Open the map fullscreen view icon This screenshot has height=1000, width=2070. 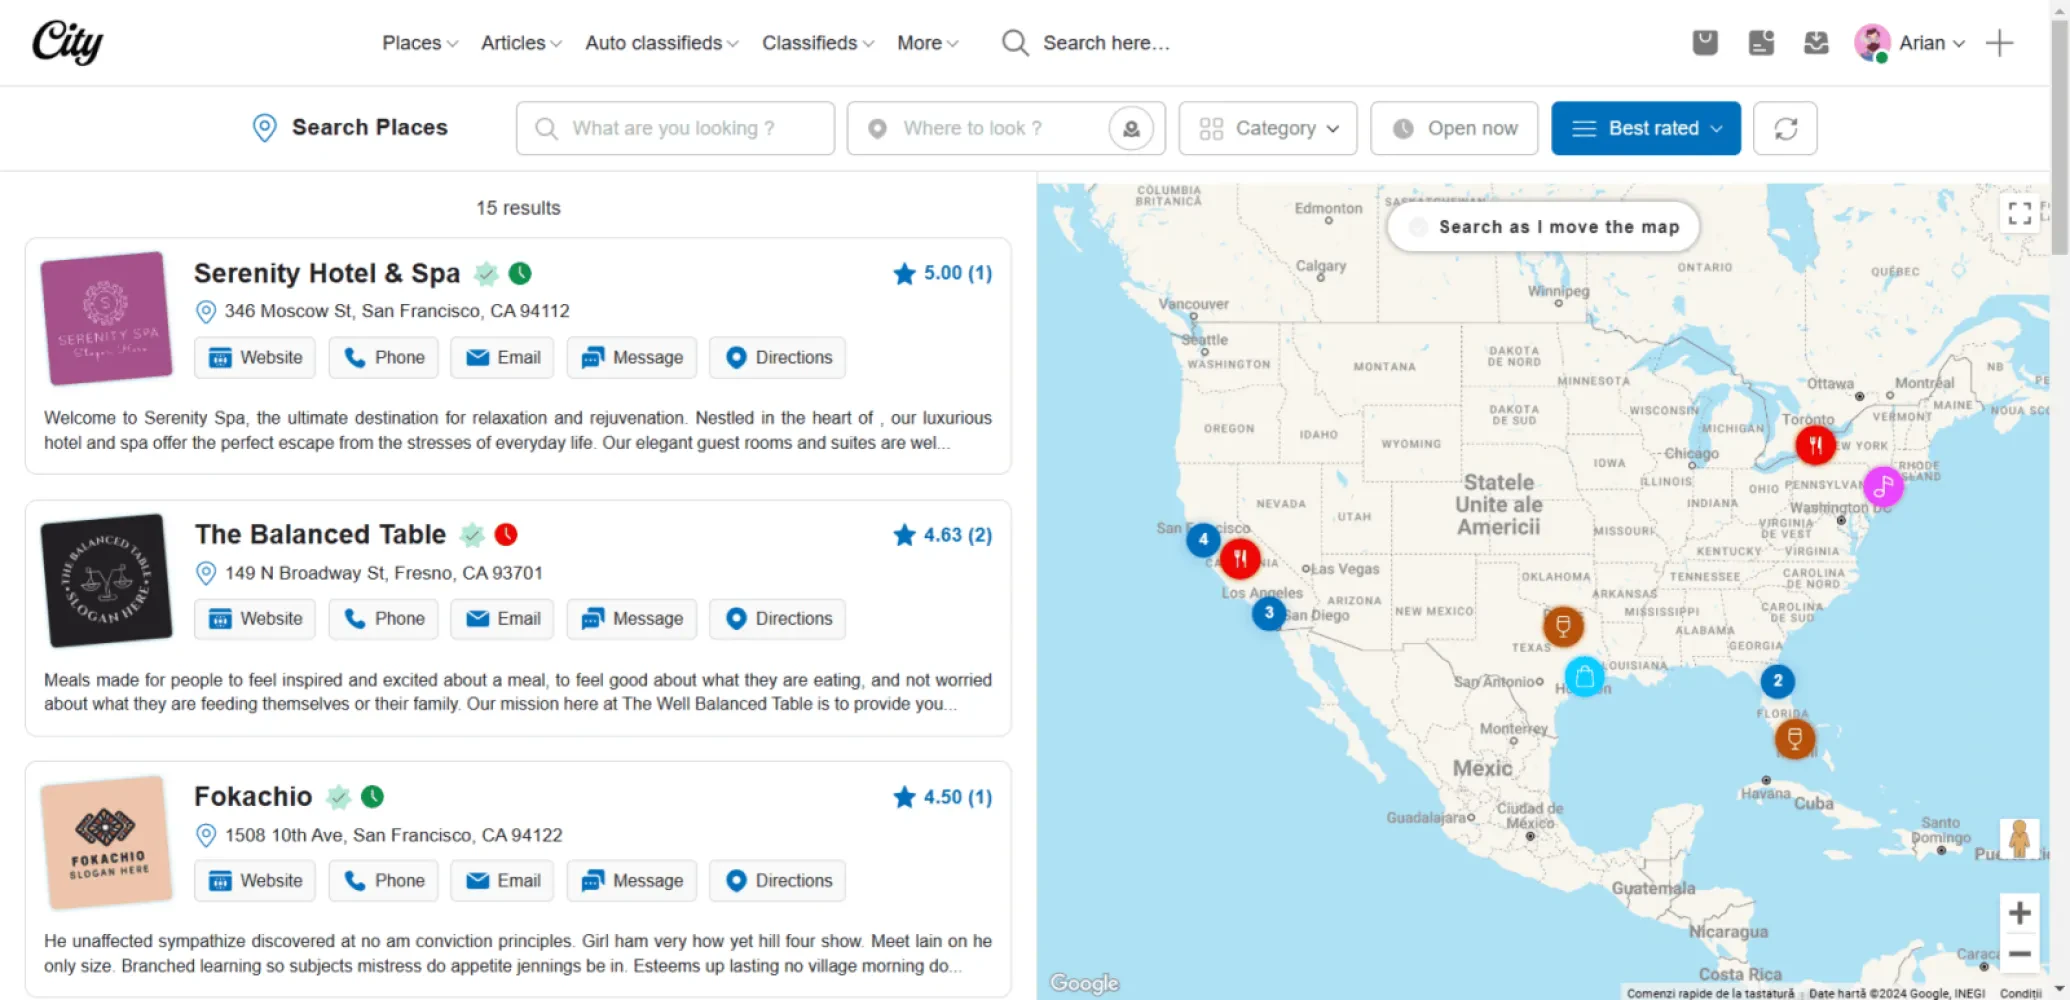2019,212
